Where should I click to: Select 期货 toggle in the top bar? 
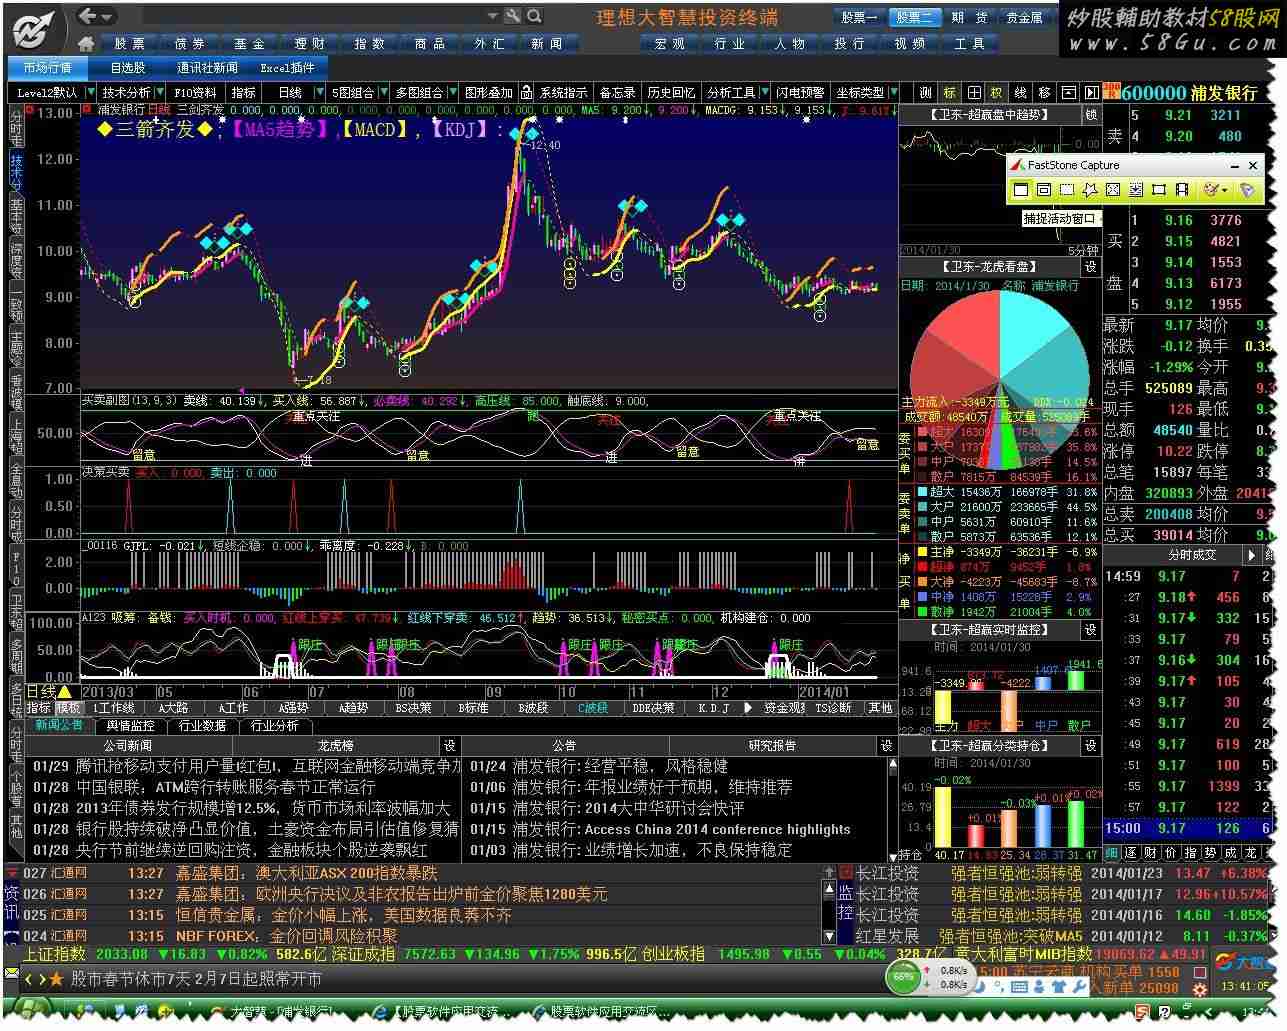click(969, 17)
